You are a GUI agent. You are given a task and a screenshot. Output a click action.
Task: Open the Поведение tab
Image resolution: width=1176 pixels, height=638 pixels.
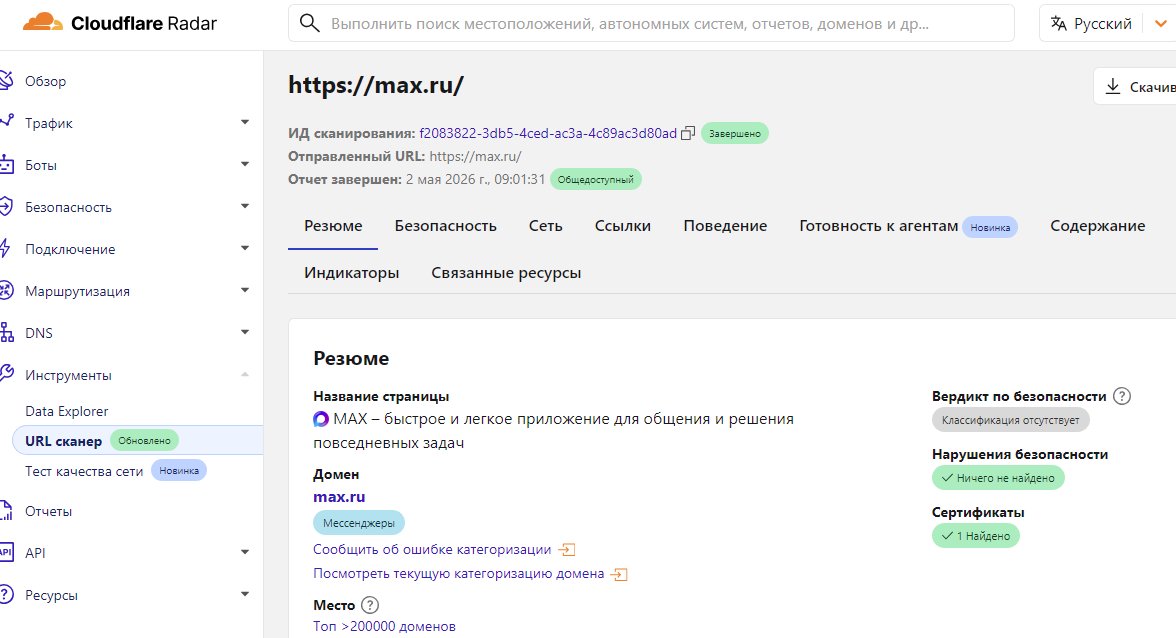click(x=725, y=226)
